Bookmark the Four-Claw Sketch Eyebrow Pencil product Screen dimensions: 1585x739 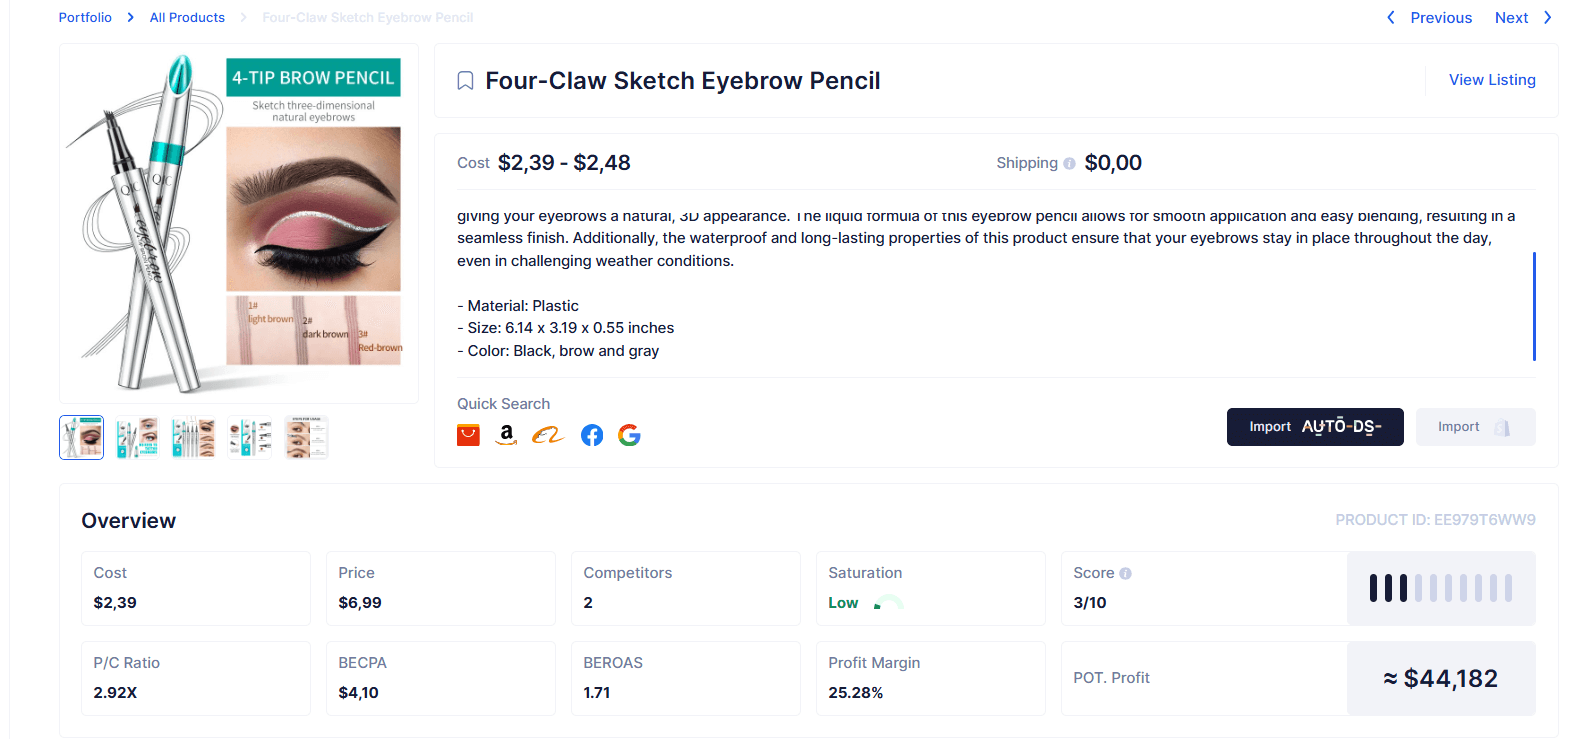point(465,81)
